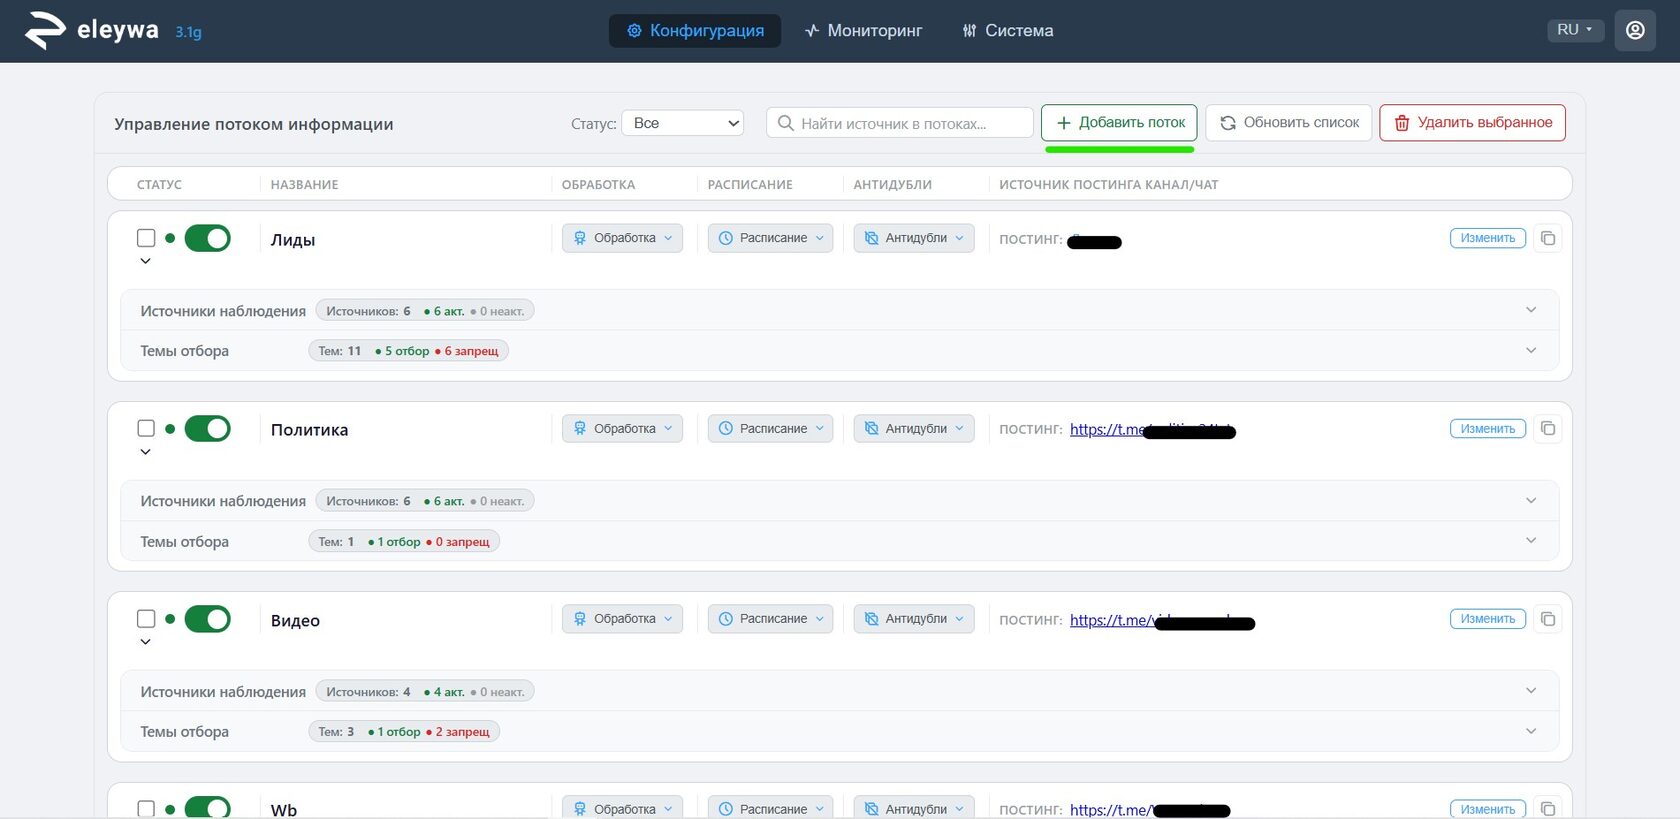Viewport: 1680px width, 819px height.
Task: Open Расписание dropdown for Видео
Action: point(770,619)
